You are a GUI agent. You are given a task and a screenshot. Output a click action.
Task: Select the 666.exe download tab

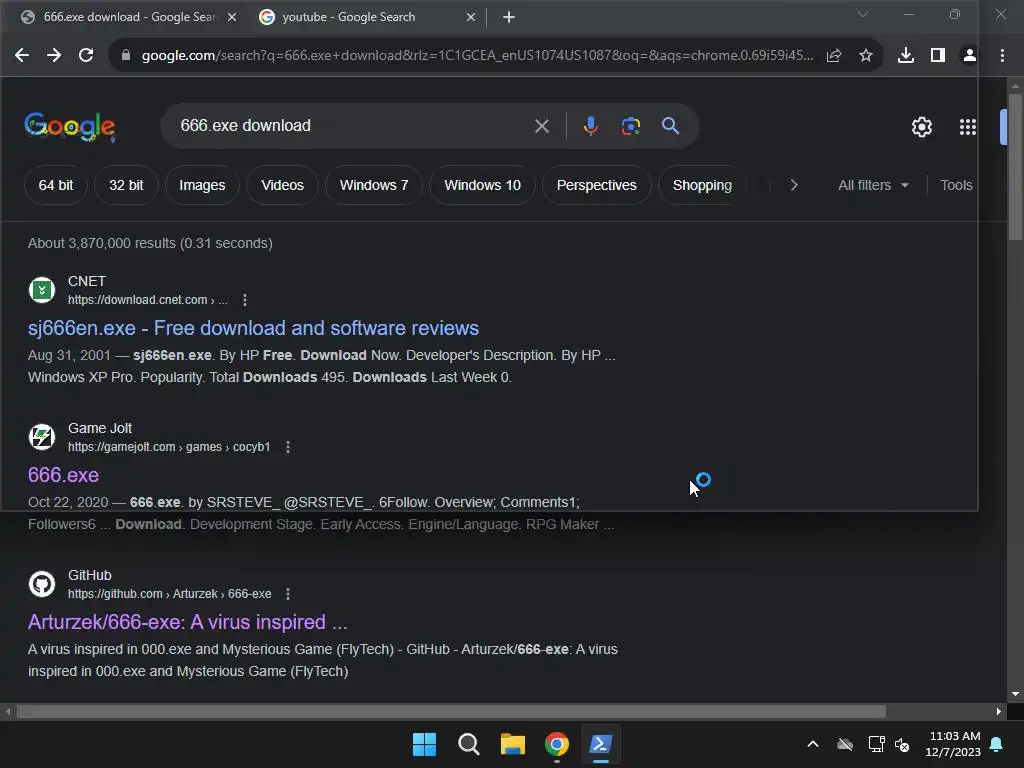(x=127, y=17)
